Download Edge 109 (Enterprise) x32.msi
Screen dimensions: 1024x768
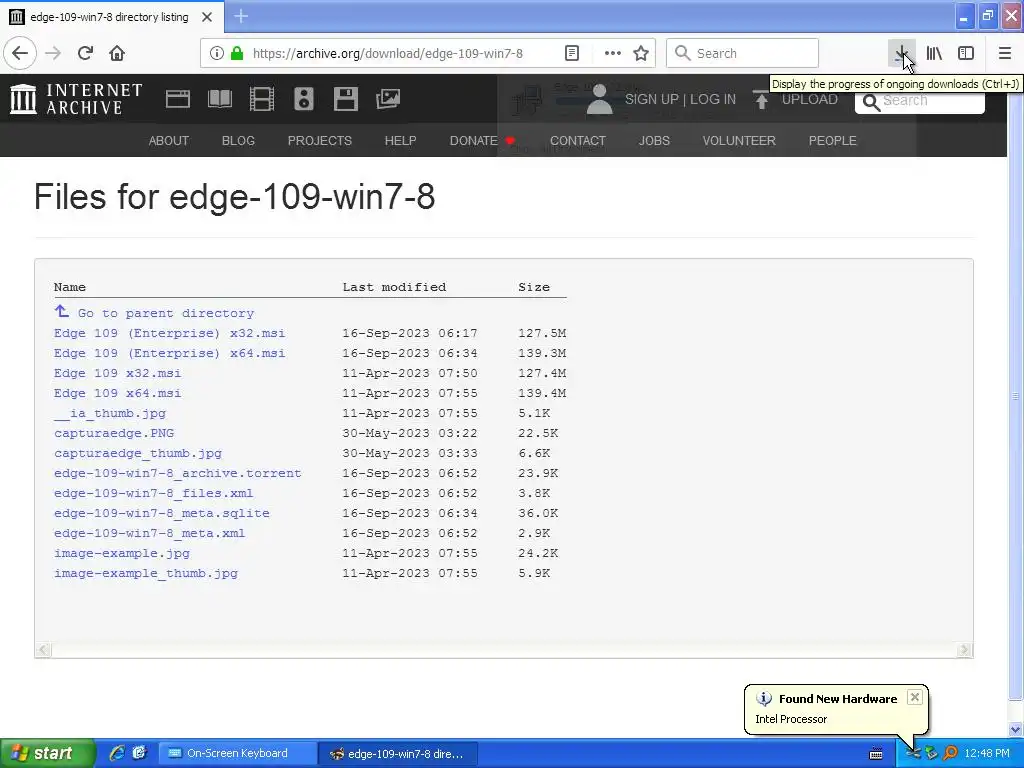(x=169, y=333)
